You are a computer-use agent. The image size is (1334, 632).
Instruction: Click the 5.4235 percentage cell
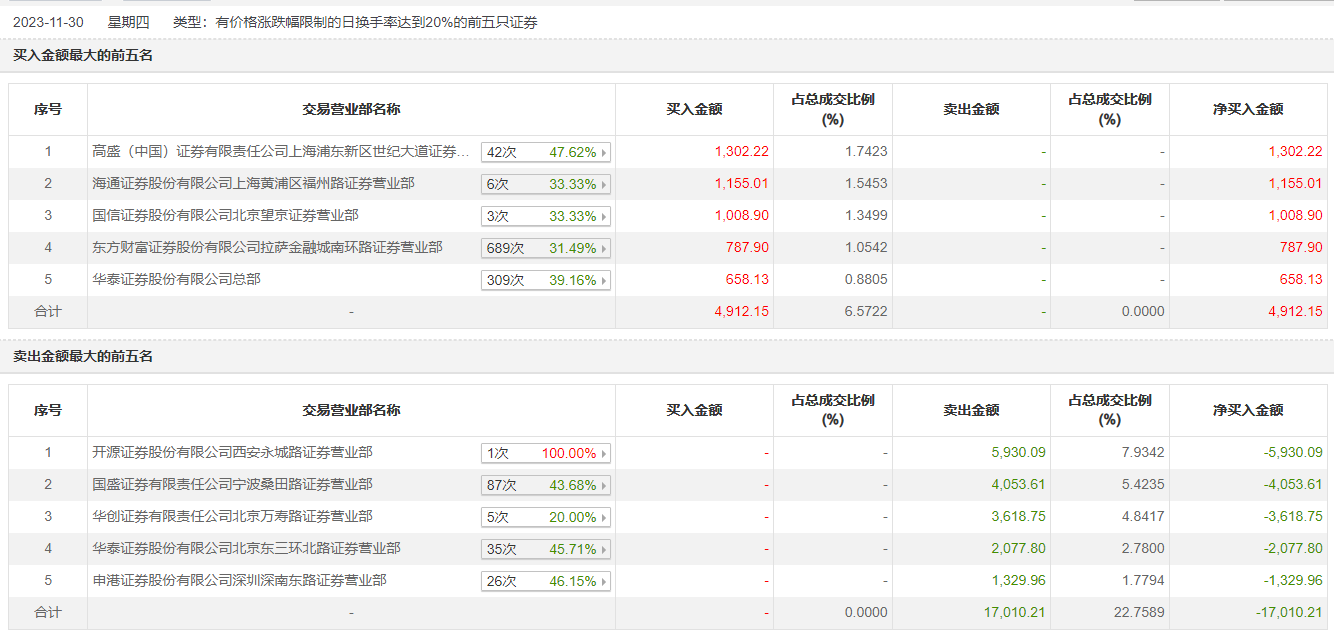tap(1143, 485)
